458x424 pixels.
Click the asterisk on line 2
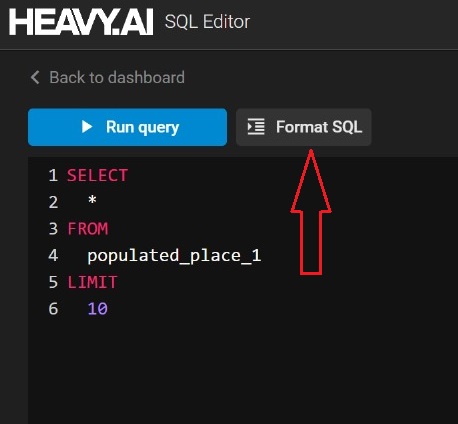[92, 200]
